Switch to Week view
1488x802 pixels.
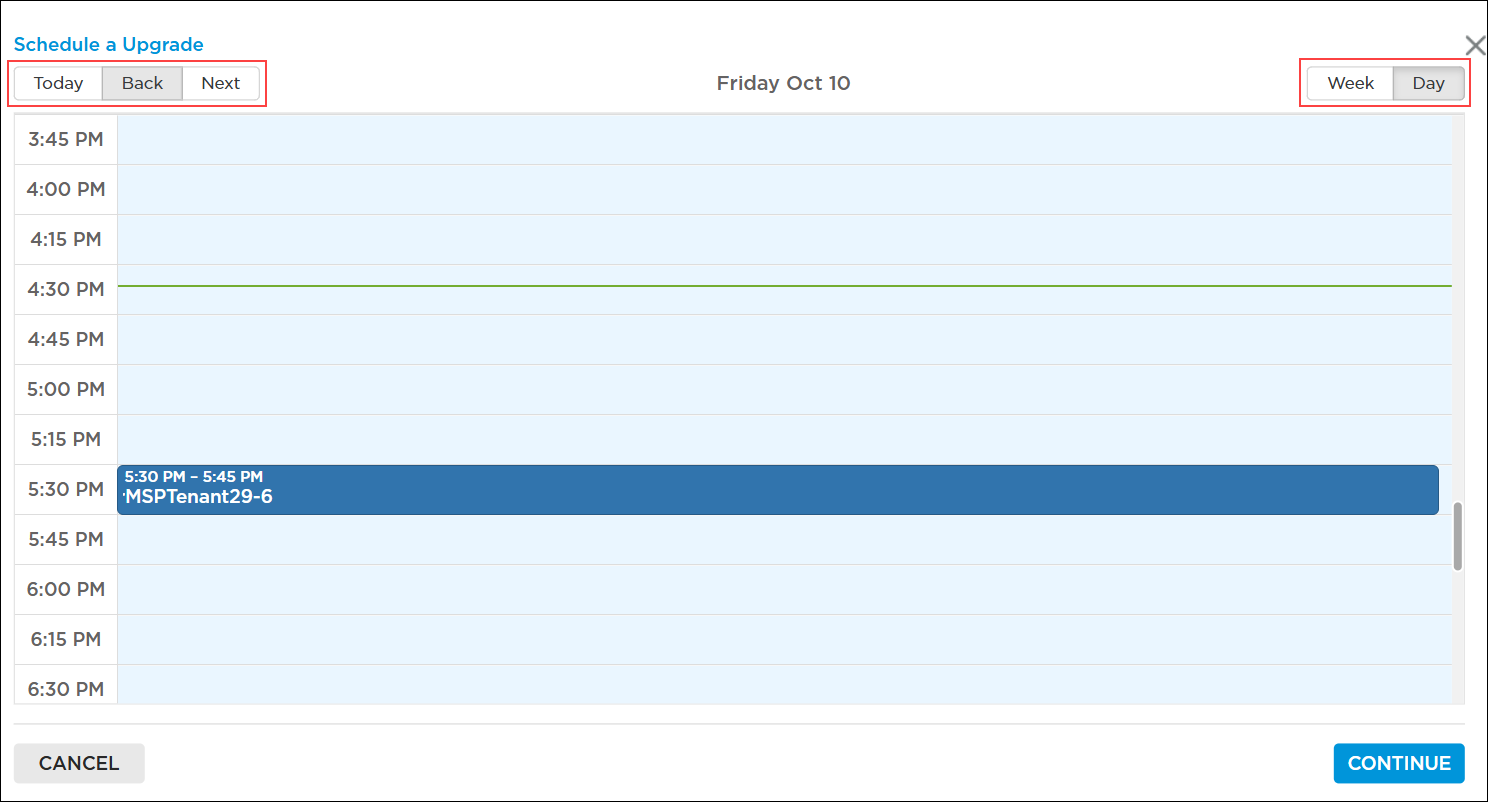coord(1349,83)
